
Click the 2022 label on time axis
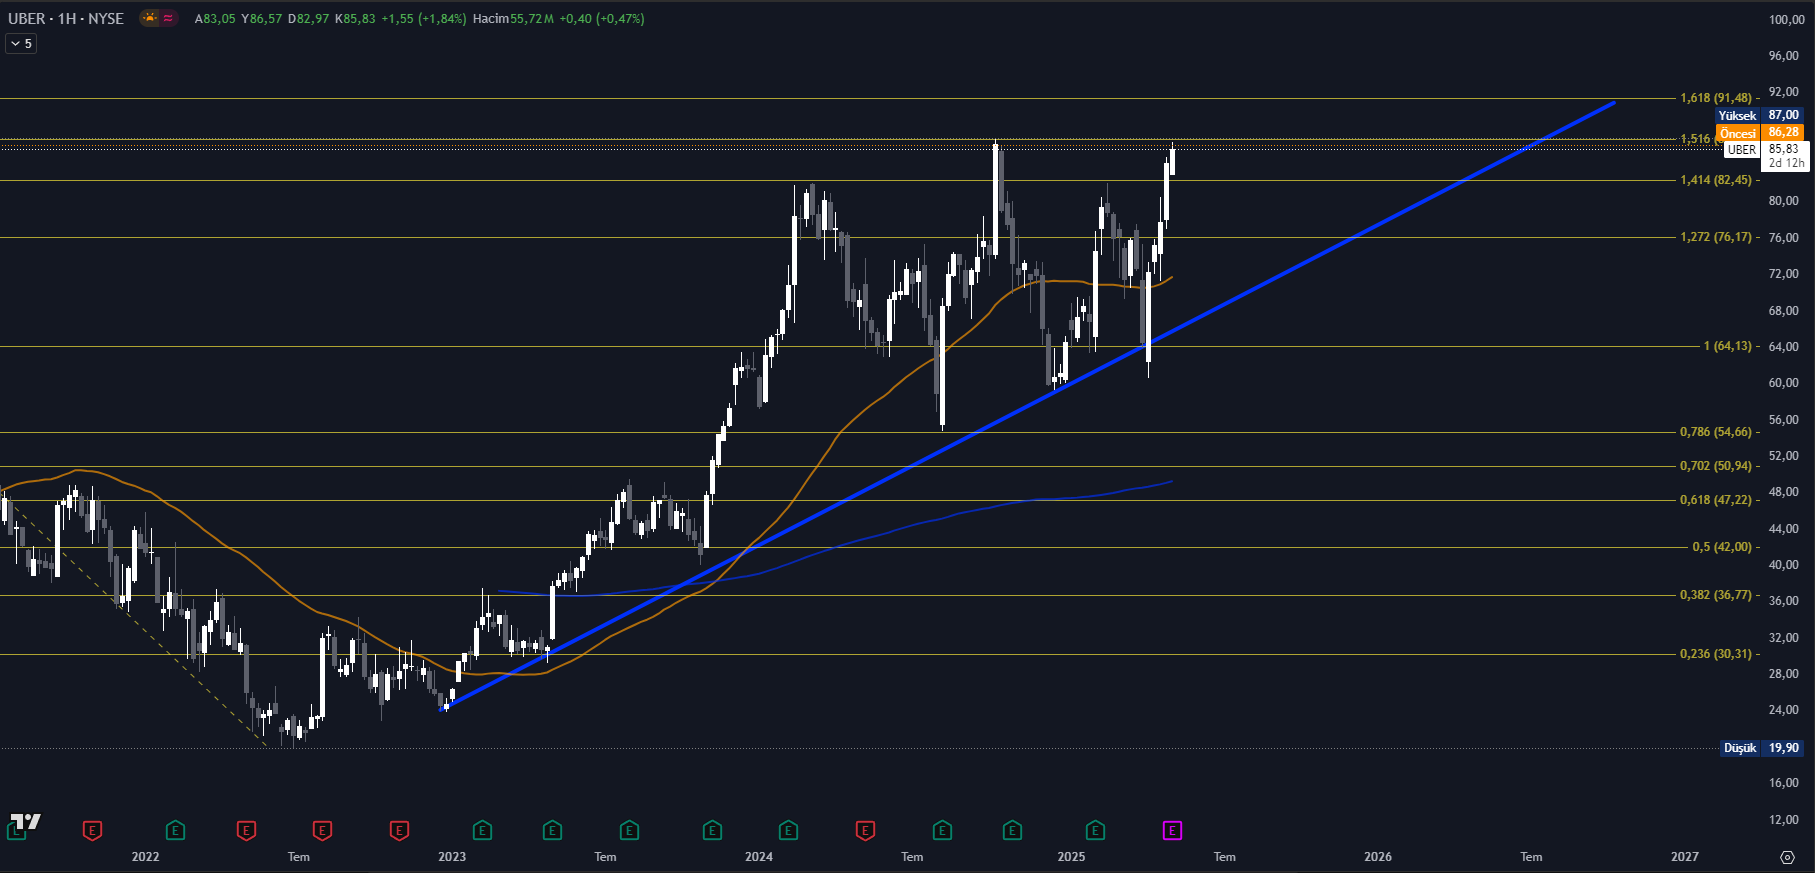coord(145,857)
